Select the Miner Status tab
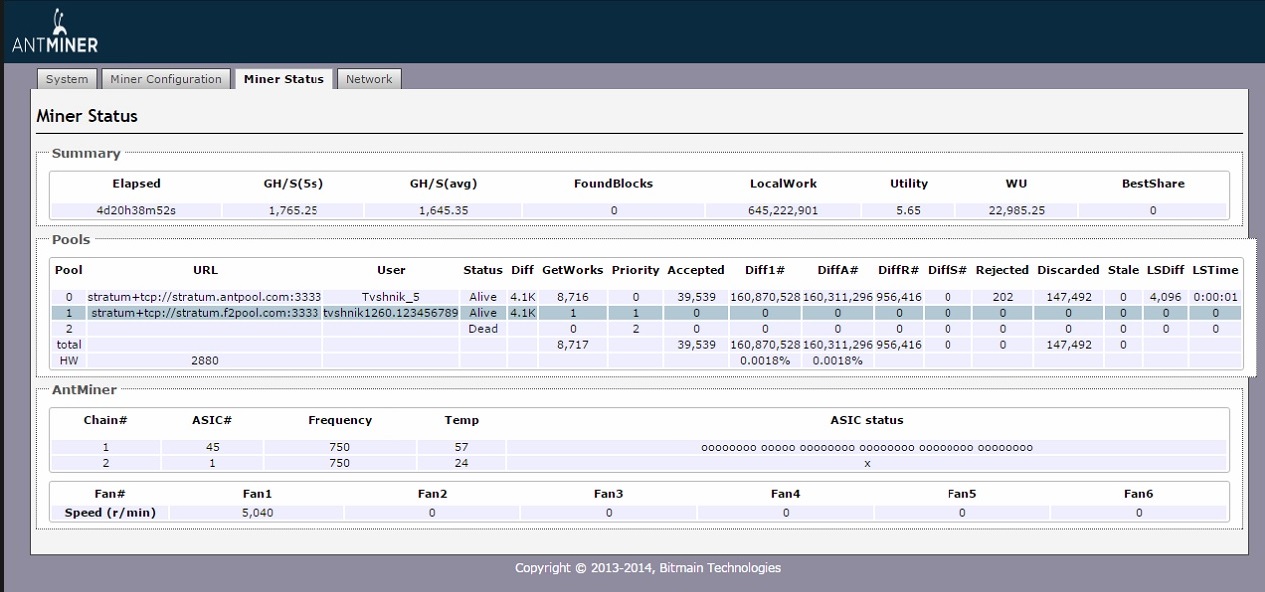Image resolution: width=1265 pixels, height=592 pixels. click(283, 79)
